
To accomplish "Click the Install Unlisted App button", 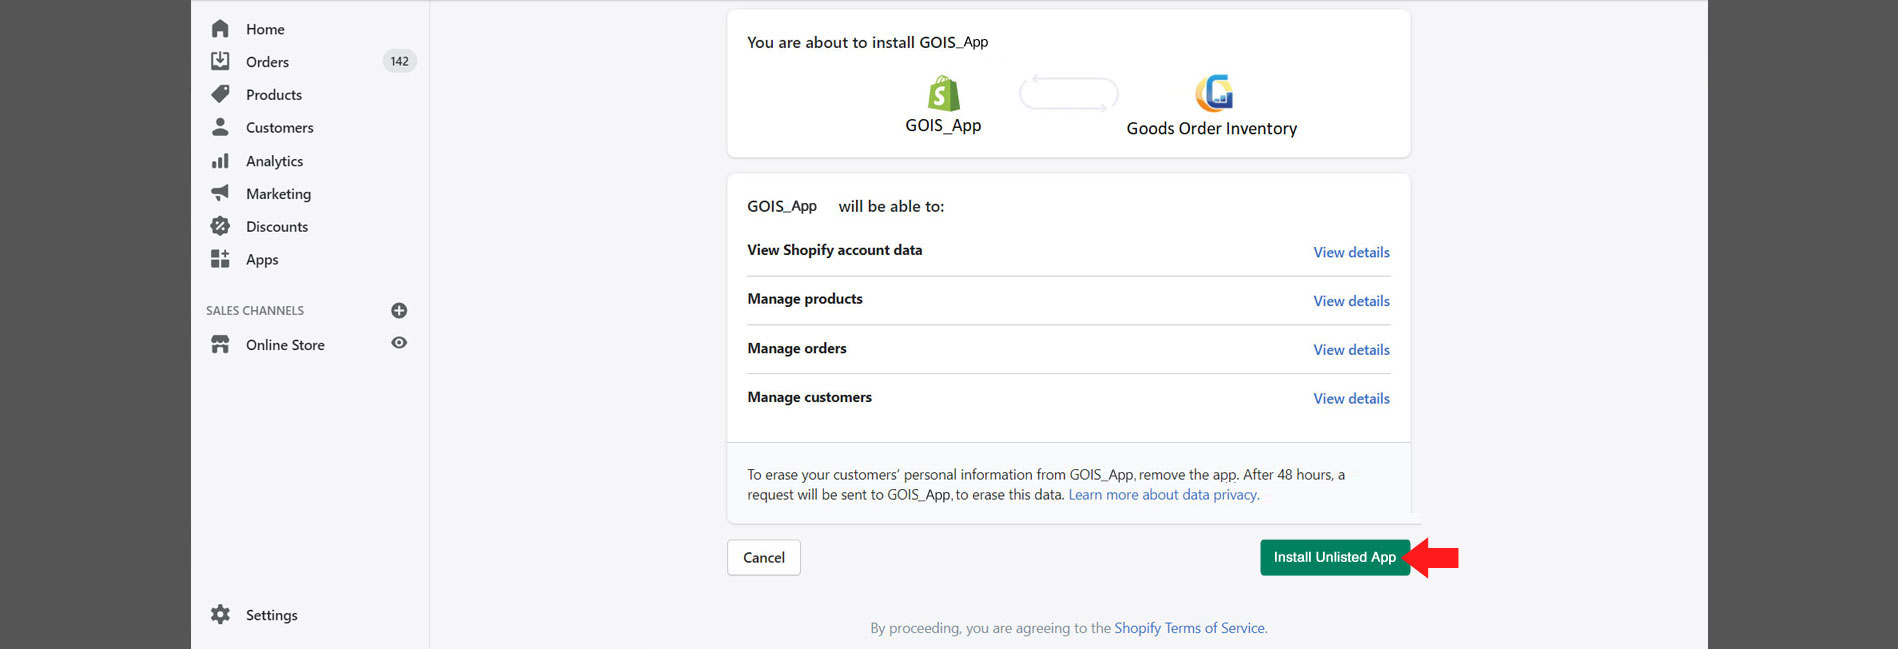I will pyautogui.click(x=1335, y=558).
